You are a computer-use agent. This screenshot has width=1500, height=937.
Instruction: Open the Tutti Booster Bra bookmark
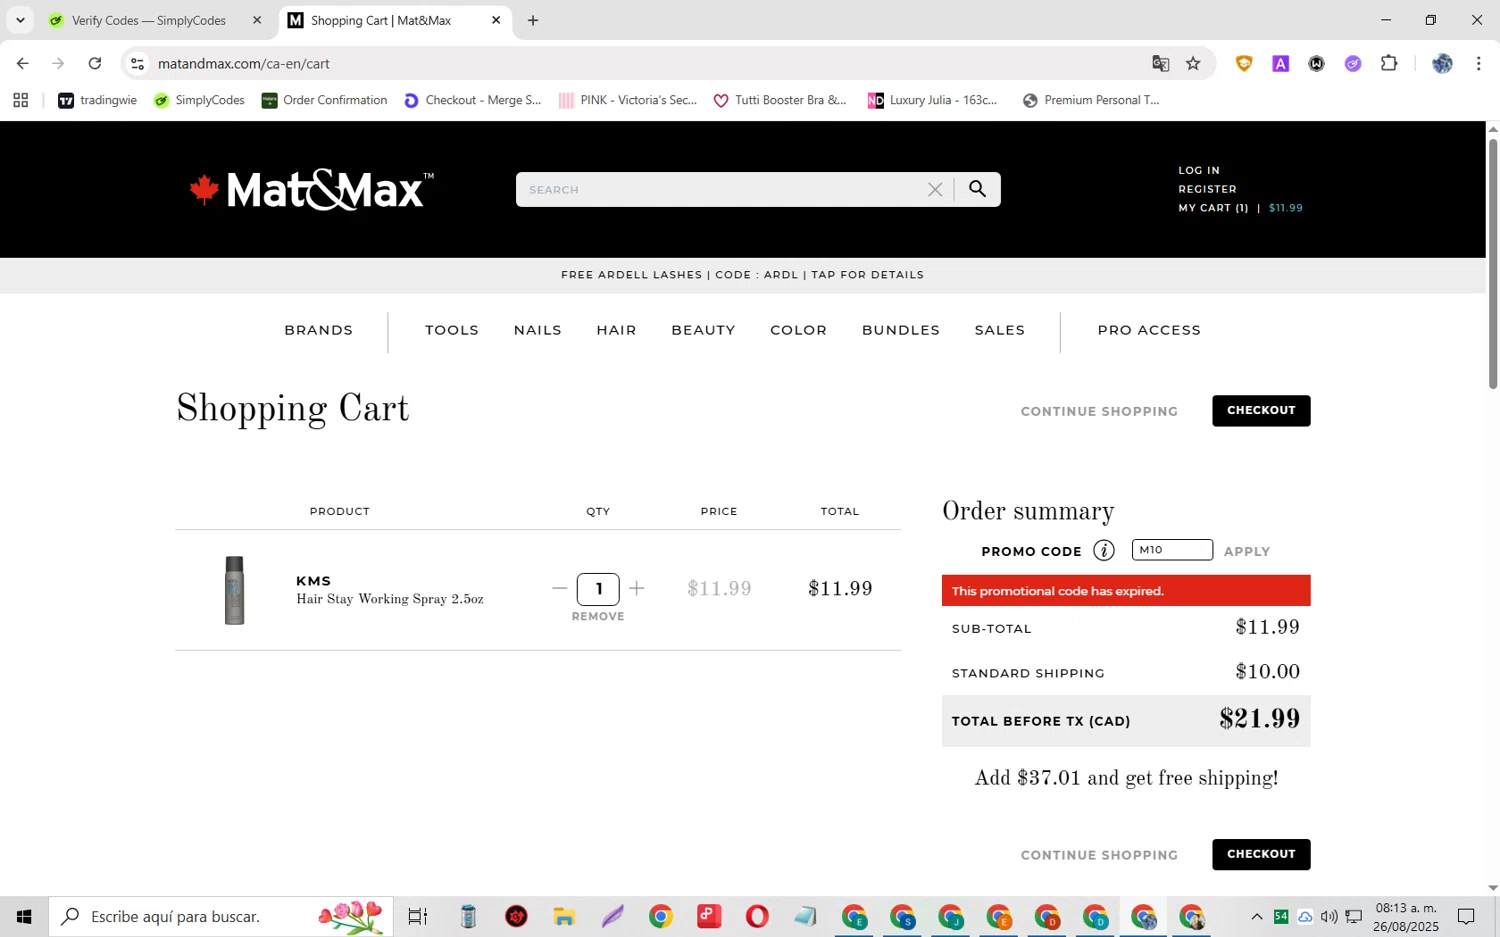[780, 100]
